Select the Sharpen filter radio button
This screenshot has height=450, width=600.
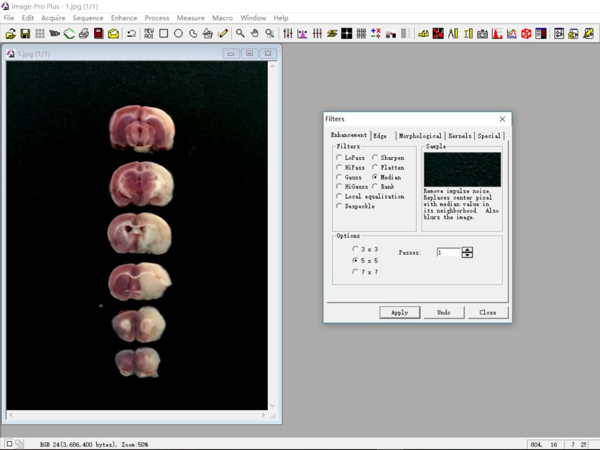click(x=376, y=158)
